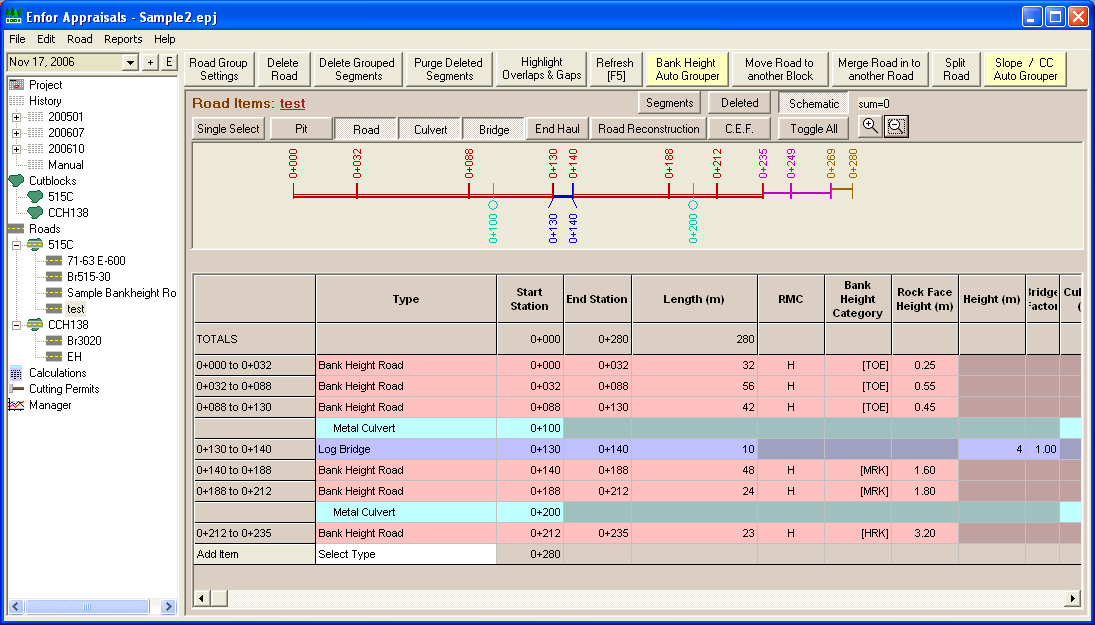Collapse the 515C roads node
Viewport: 1095px width, 625px height.
click(16, 245)
